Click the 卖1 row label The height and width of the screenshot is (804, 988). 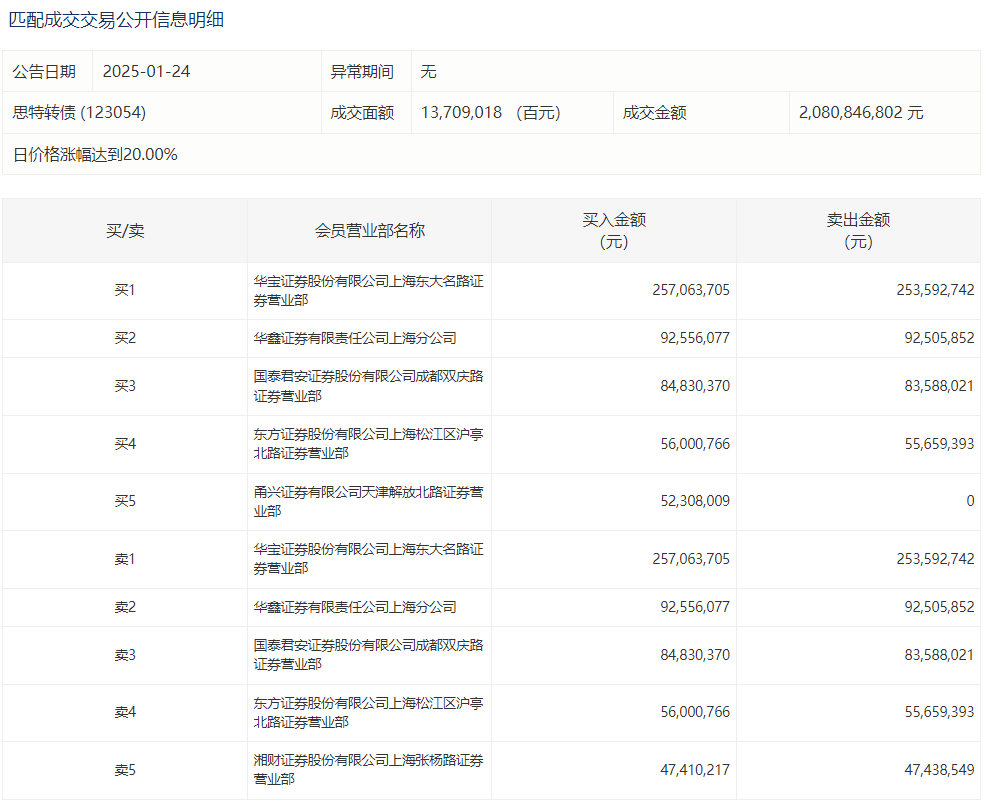tap(125, 560)
